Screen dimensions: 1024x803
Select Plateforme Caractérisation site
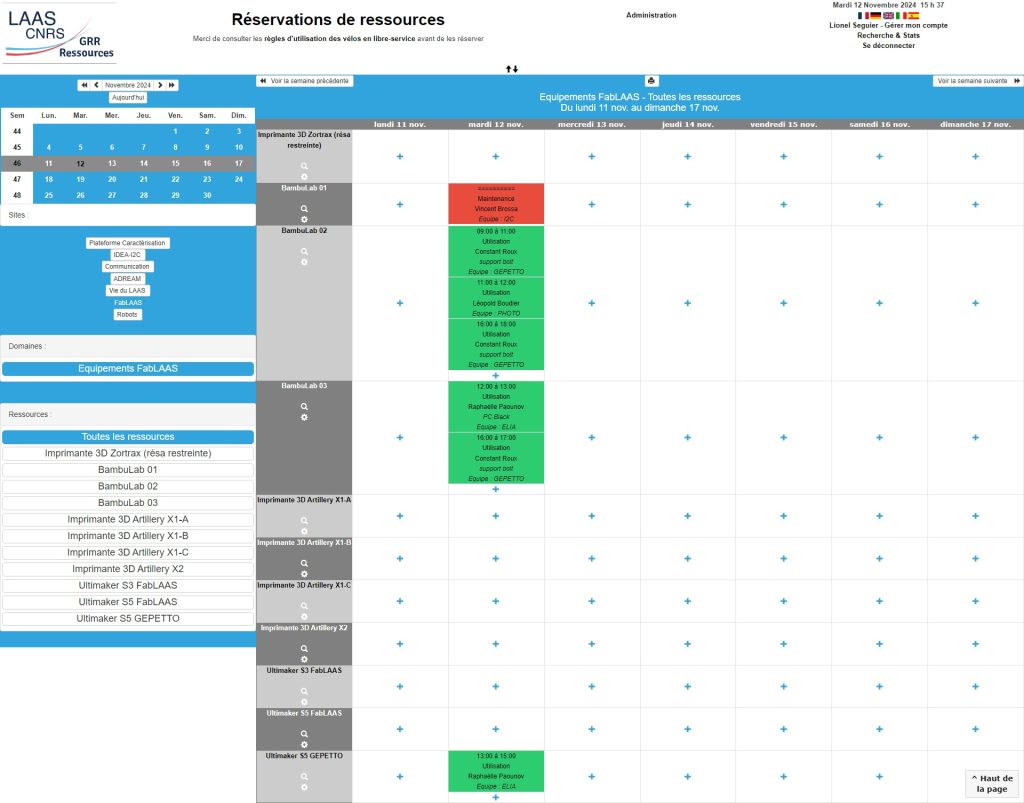pos(127,243)
